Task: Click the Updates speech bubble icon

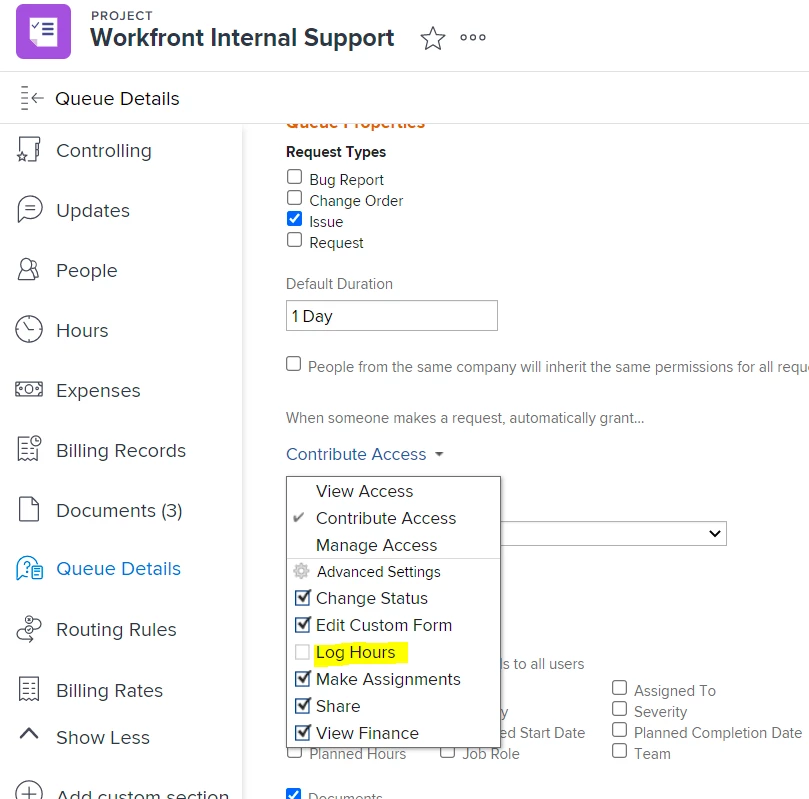Action: click(29, 209)
